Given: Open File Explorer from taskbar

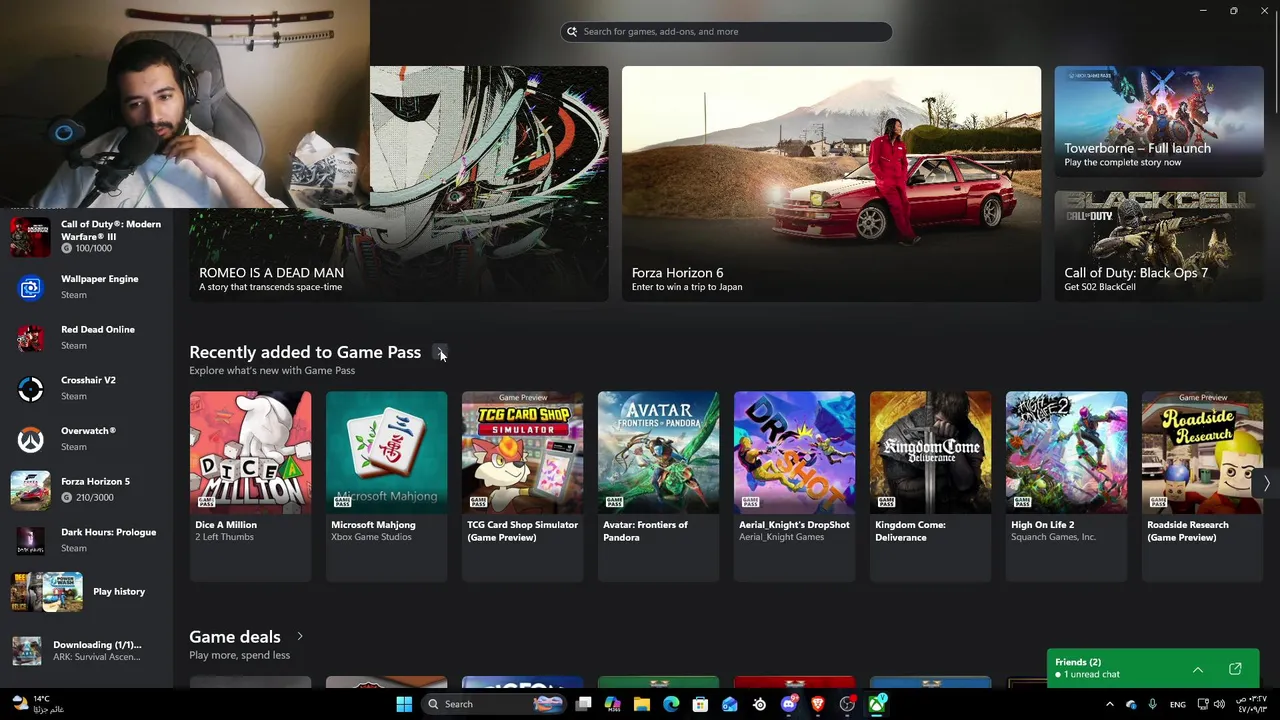Looking at the screenshot, I should (642, 704).
